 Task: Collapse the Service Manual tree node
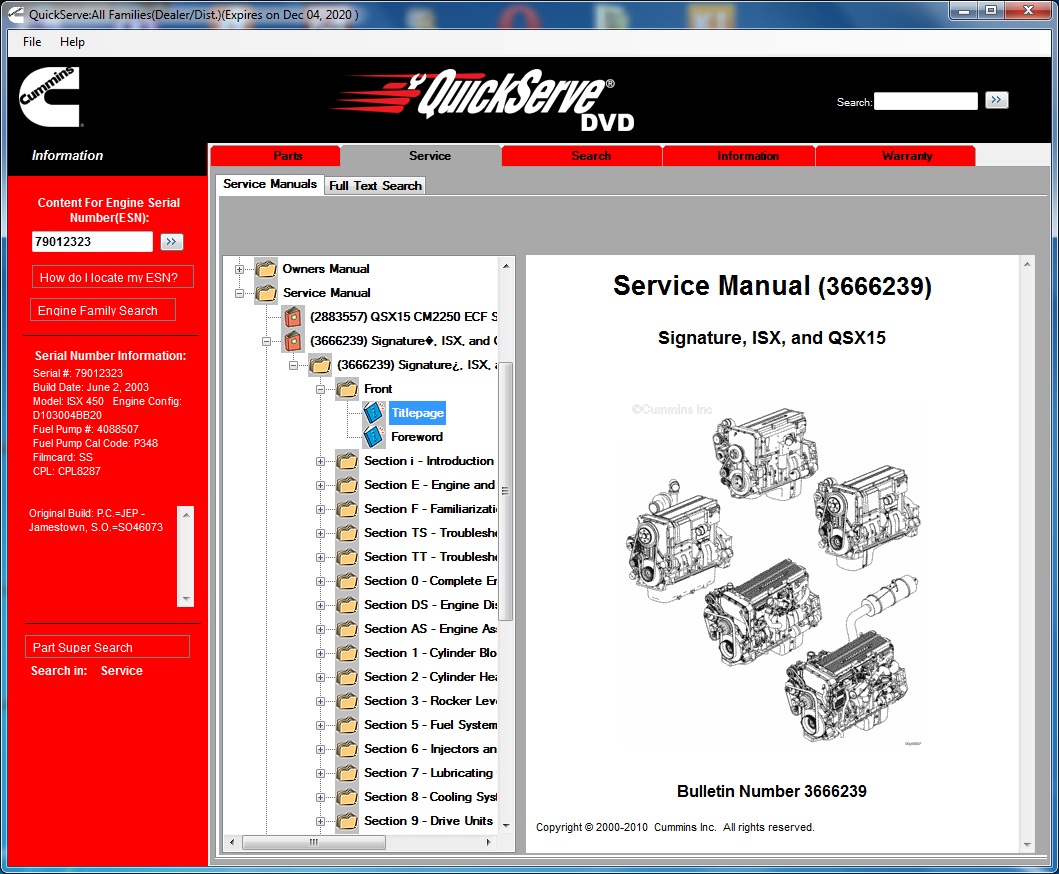click(x=239, y=293)
